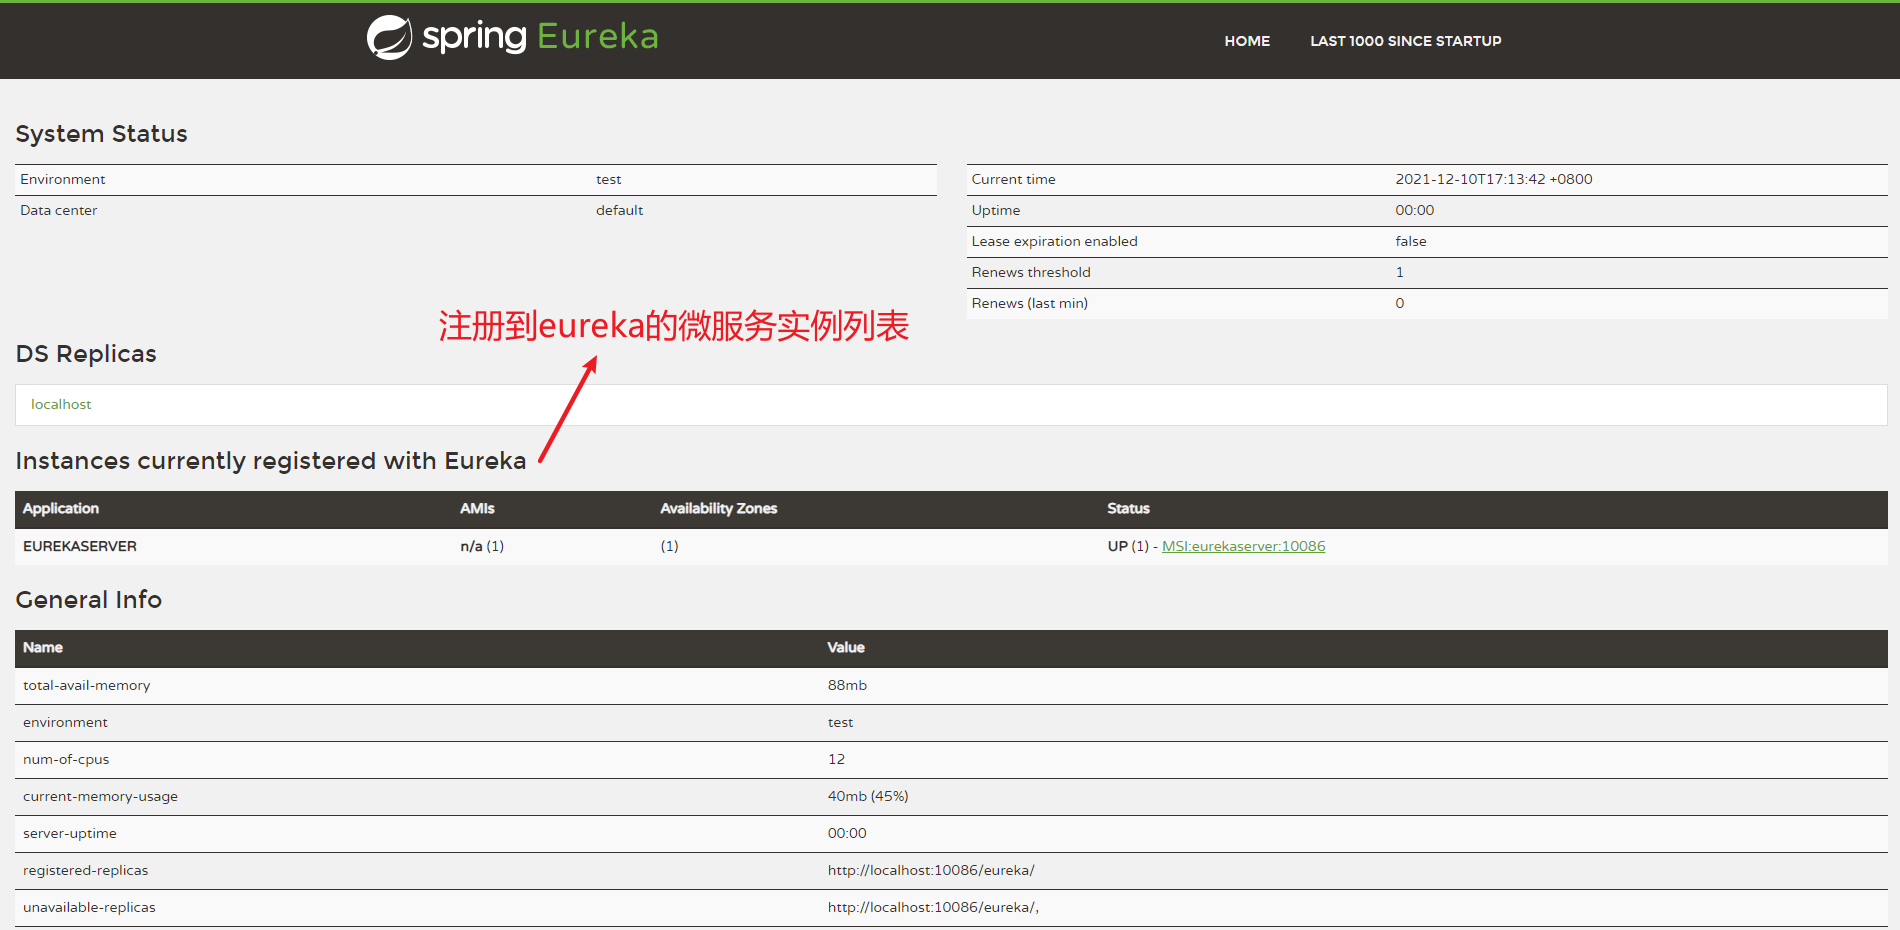Click the General Info heading

pos(88,599)
